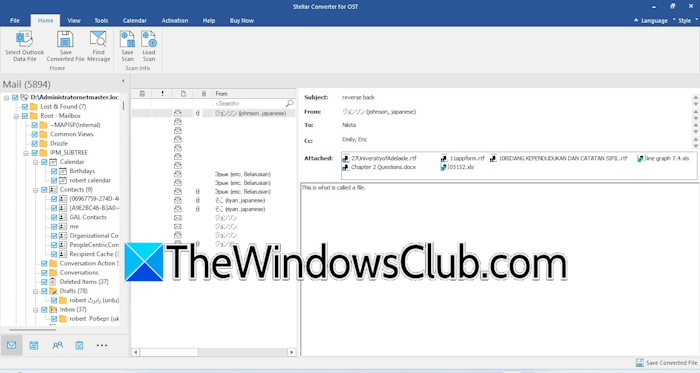Collapse the D:\Administrator root node
The image size is (700, 373).
[x=6, y=97]
